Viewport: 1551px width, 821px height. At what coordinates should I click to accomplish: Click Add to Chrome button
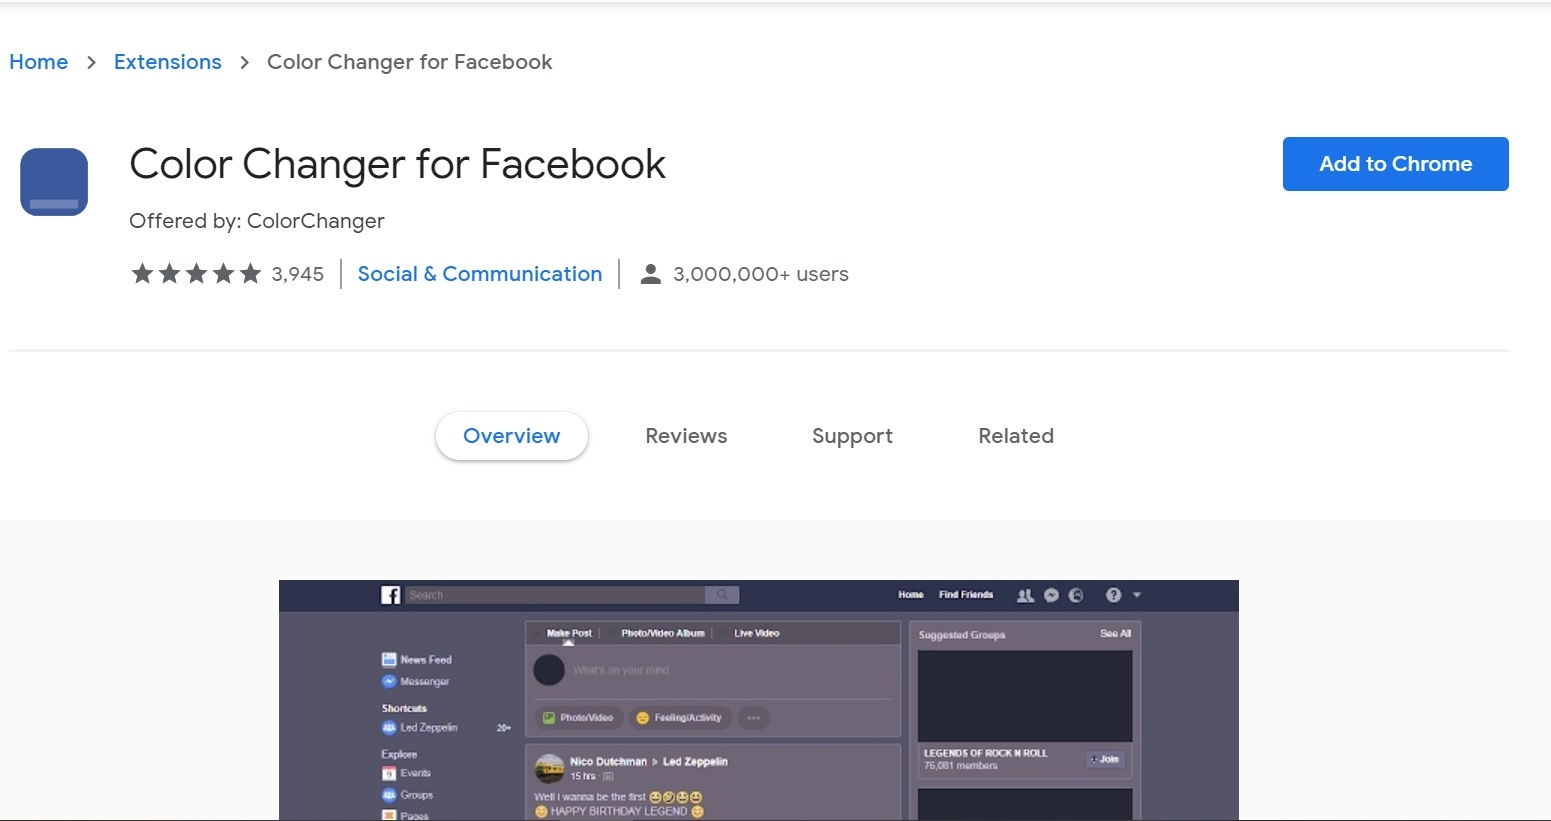click(x=1396, y=164)
